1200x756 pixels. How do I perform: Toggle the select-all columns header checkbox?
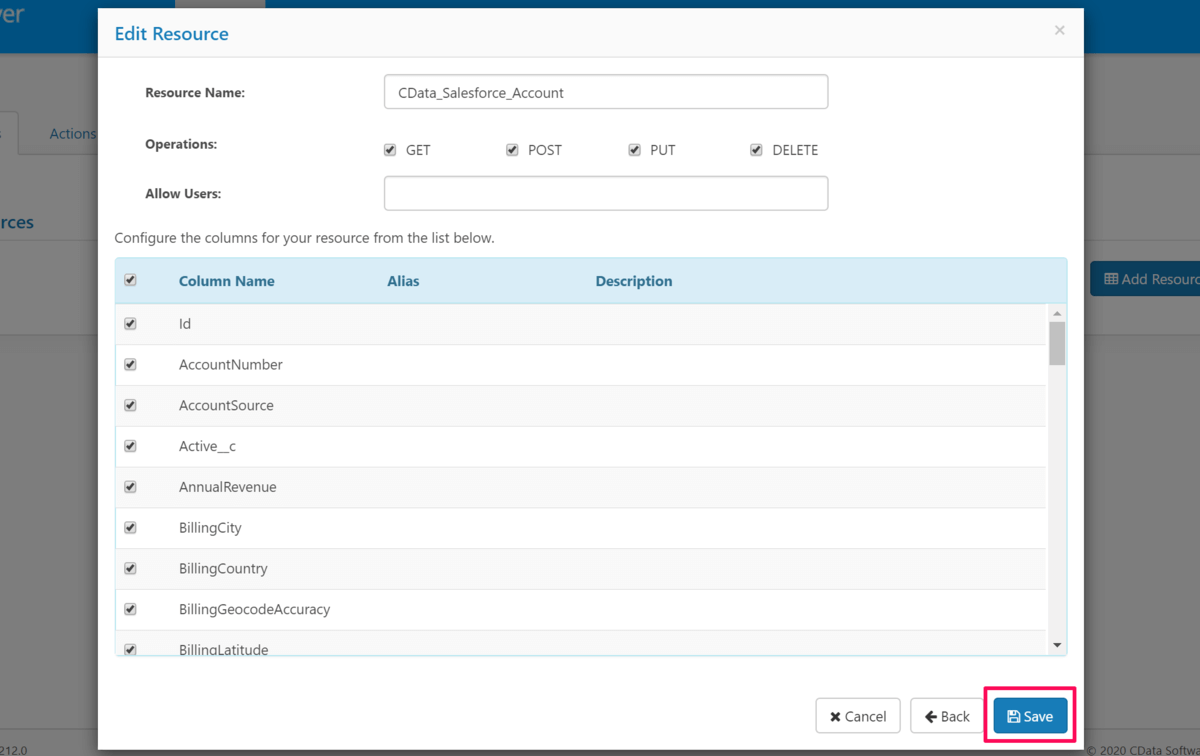130,280
